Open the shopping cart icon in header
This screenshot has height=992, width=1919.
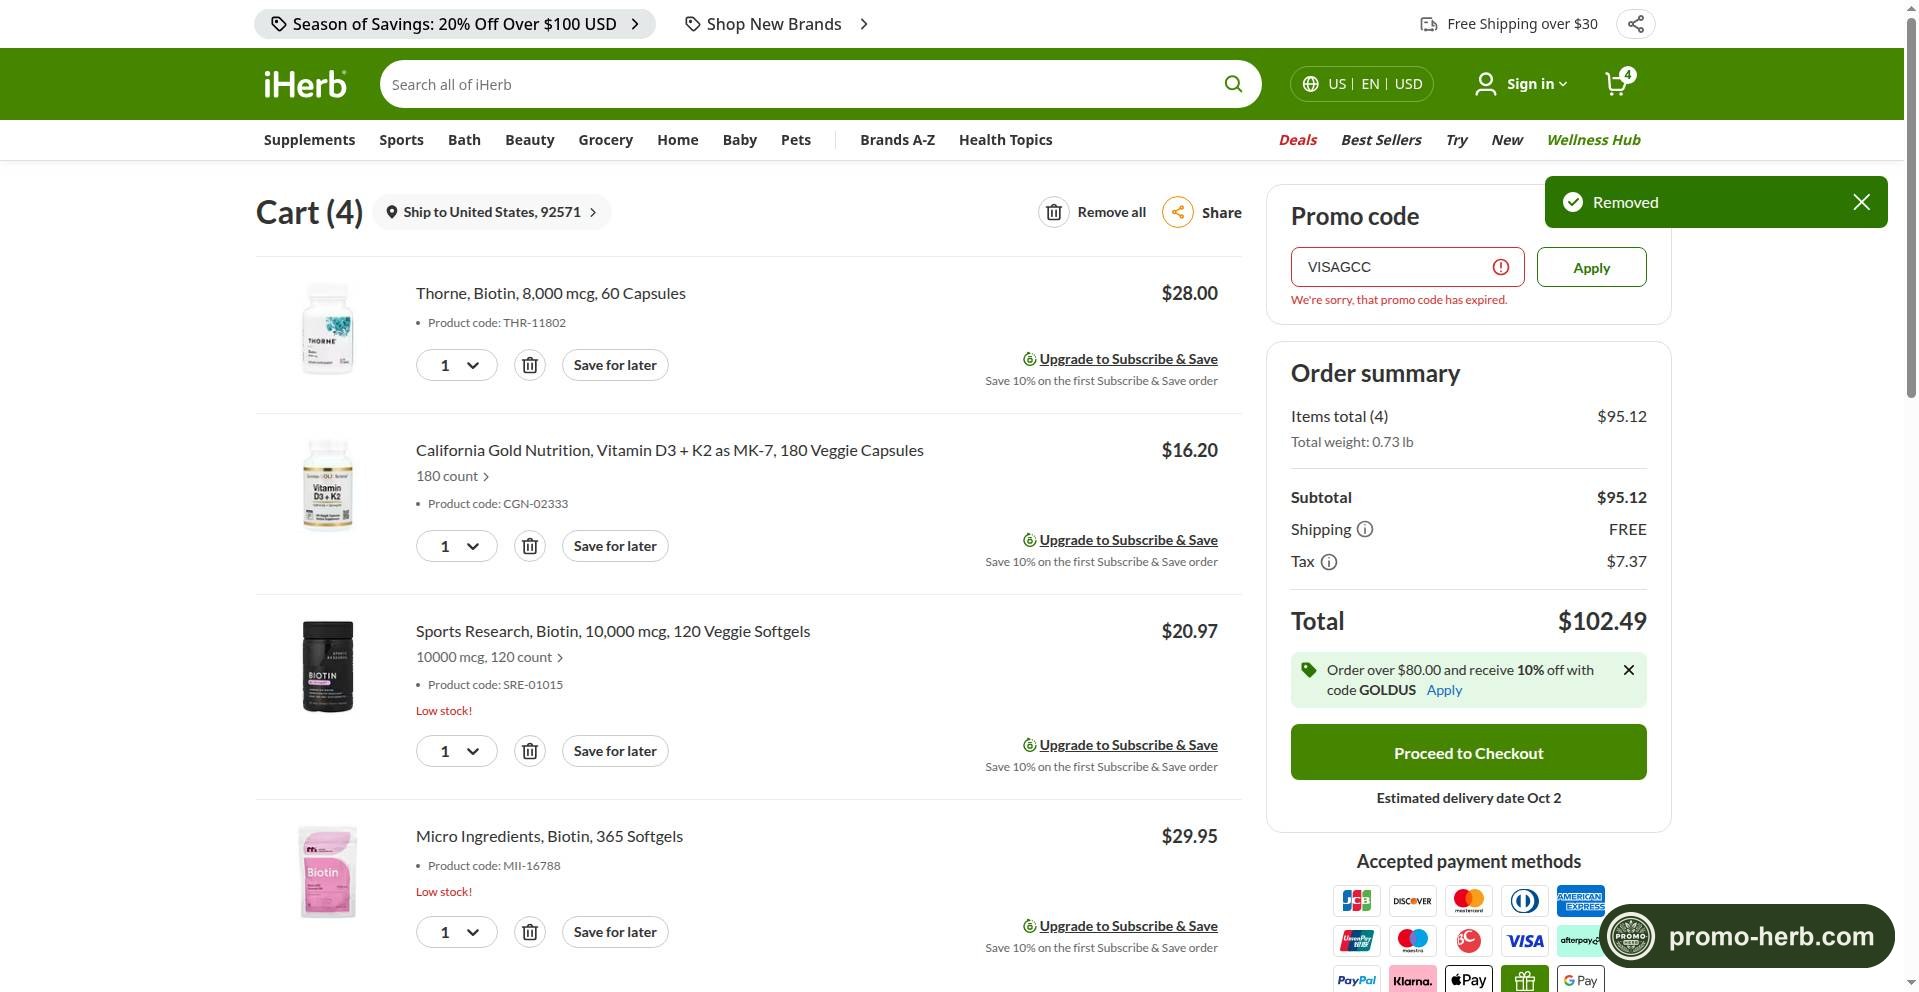click(1618, 82)
